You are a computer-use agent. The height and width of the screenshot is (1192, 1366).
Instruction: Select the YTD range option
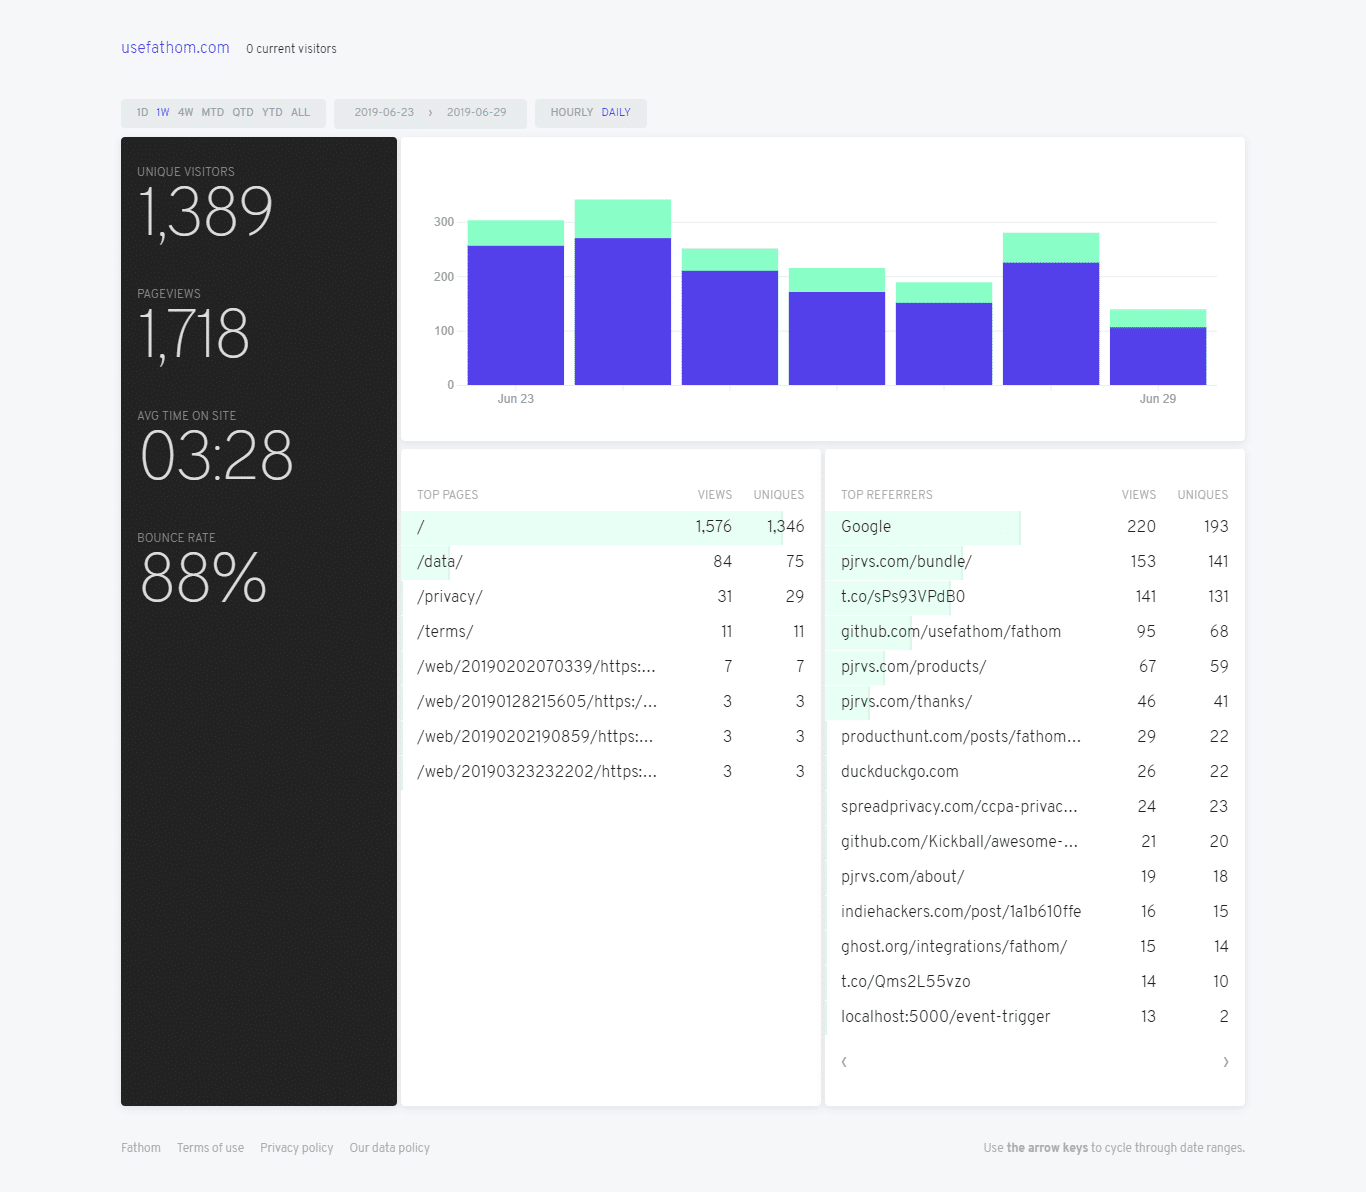pyautogui.click(x=271, y=112)
